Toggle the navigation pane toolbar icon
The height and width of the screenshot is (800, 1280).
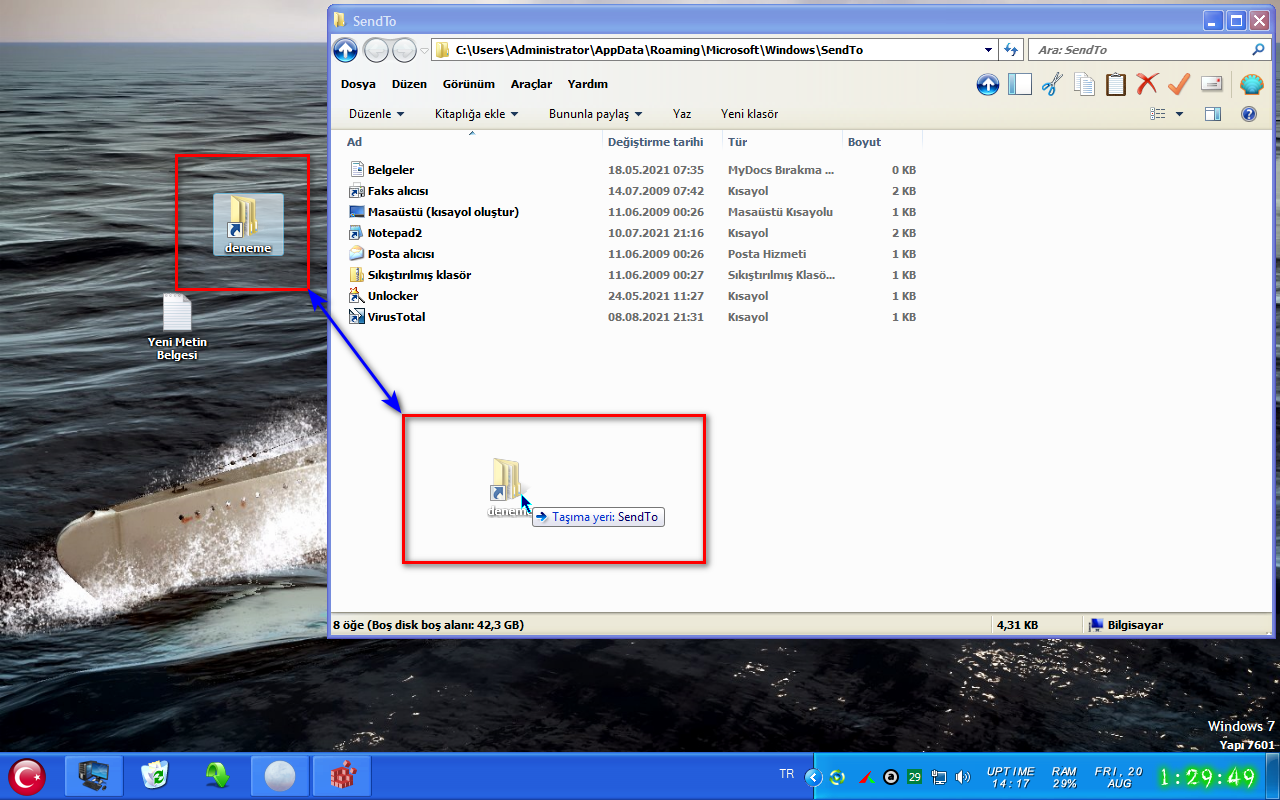1019,85
